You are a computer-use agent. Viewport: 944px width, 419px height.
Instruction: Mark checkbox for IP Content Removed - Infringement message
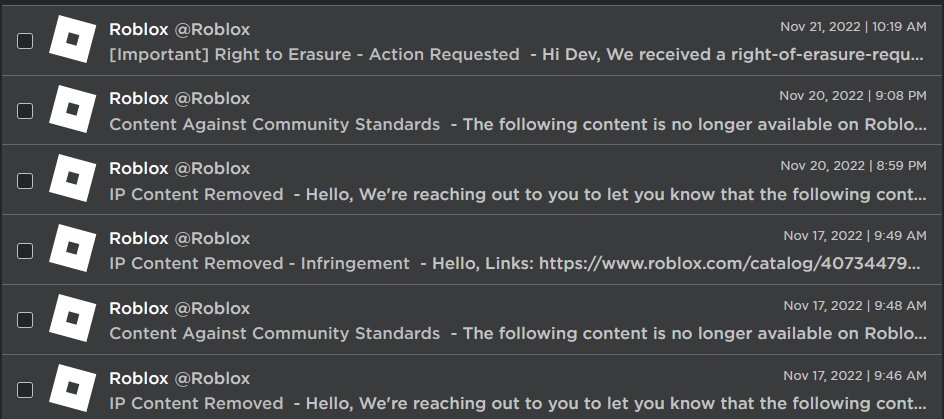[x=25, y=250]
